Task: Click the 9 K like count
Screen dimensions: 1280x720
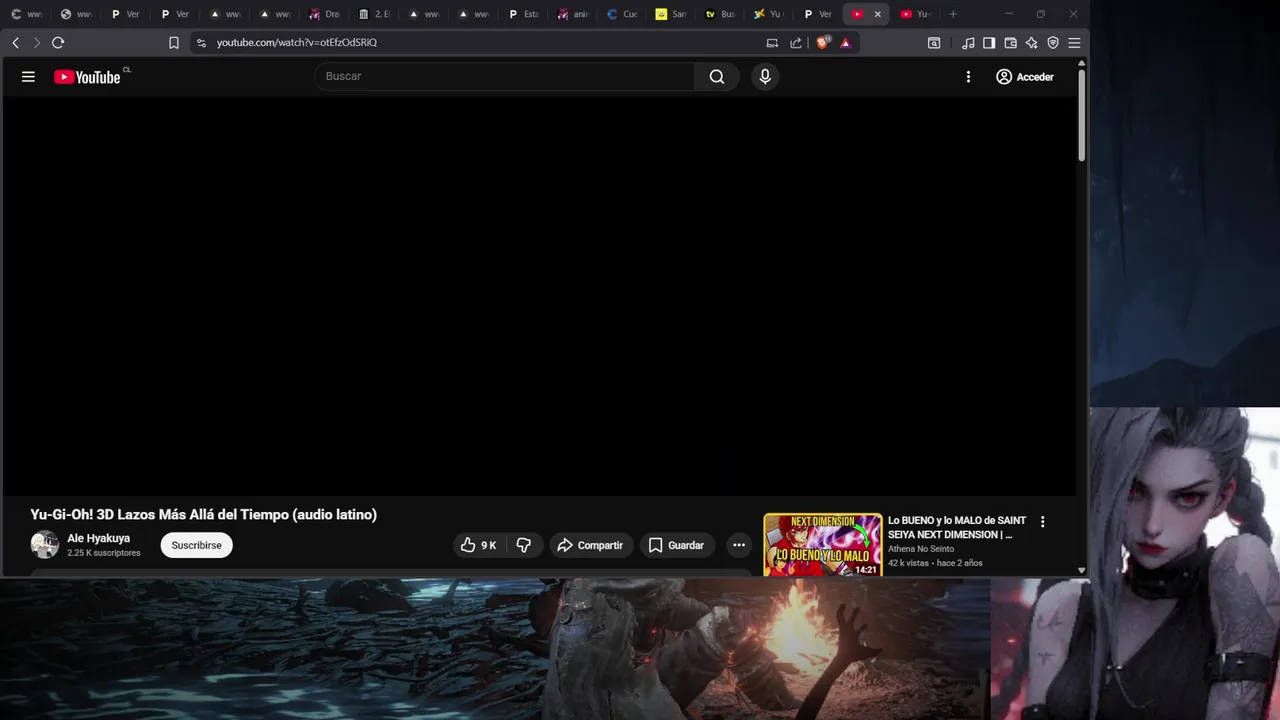Action: tap(488, 545)
